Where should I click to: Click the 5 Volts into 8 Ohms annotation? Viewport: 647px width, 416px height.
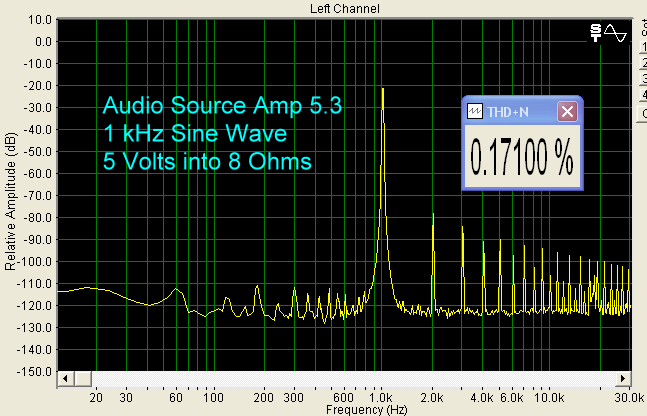pos(208,160)
